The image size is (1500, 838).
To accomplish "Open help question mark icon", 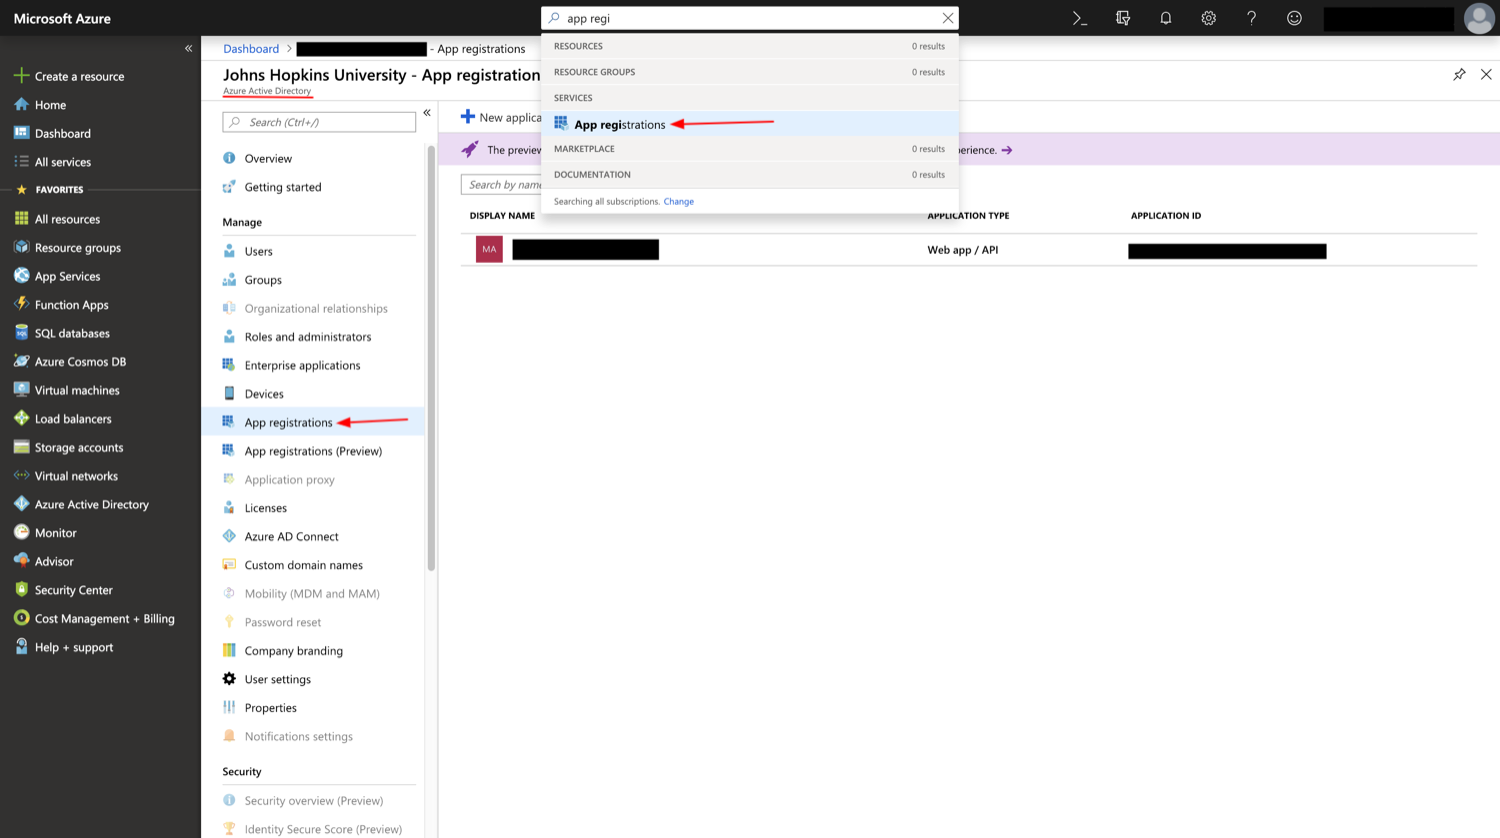I will pos(1251,18).
